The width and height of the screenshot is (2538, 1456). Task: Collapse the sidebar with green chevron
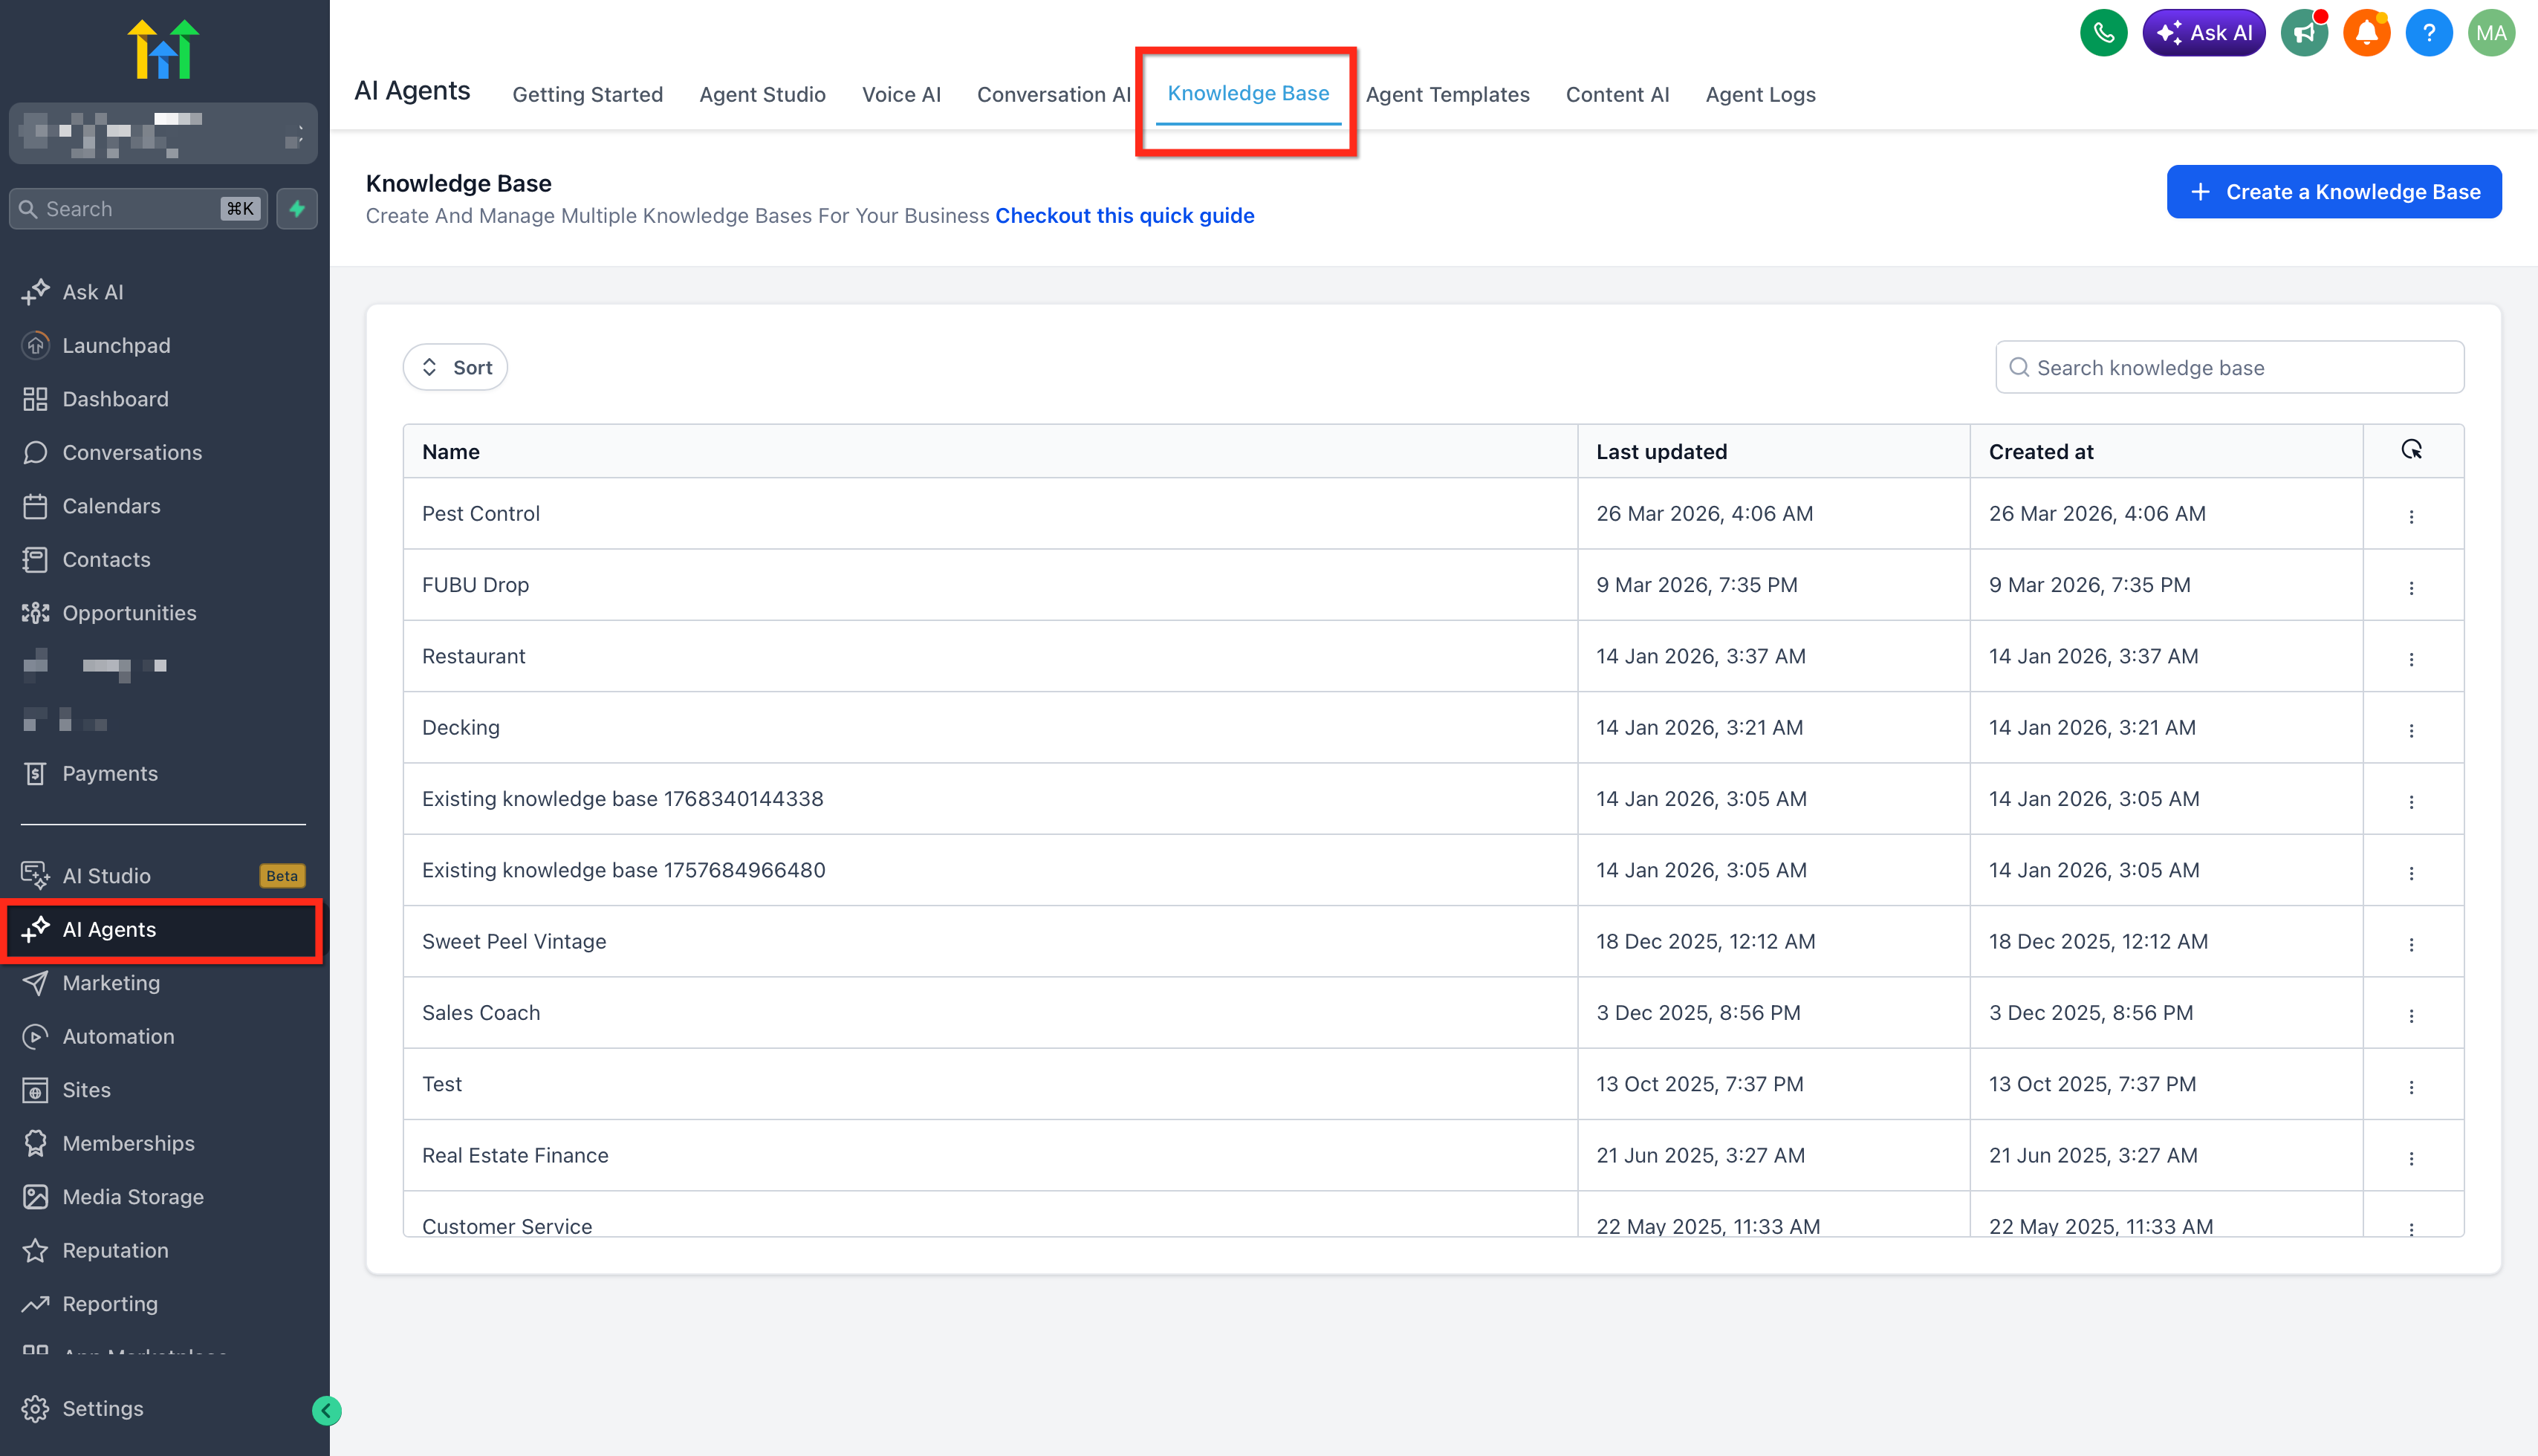coord(326,1410)
